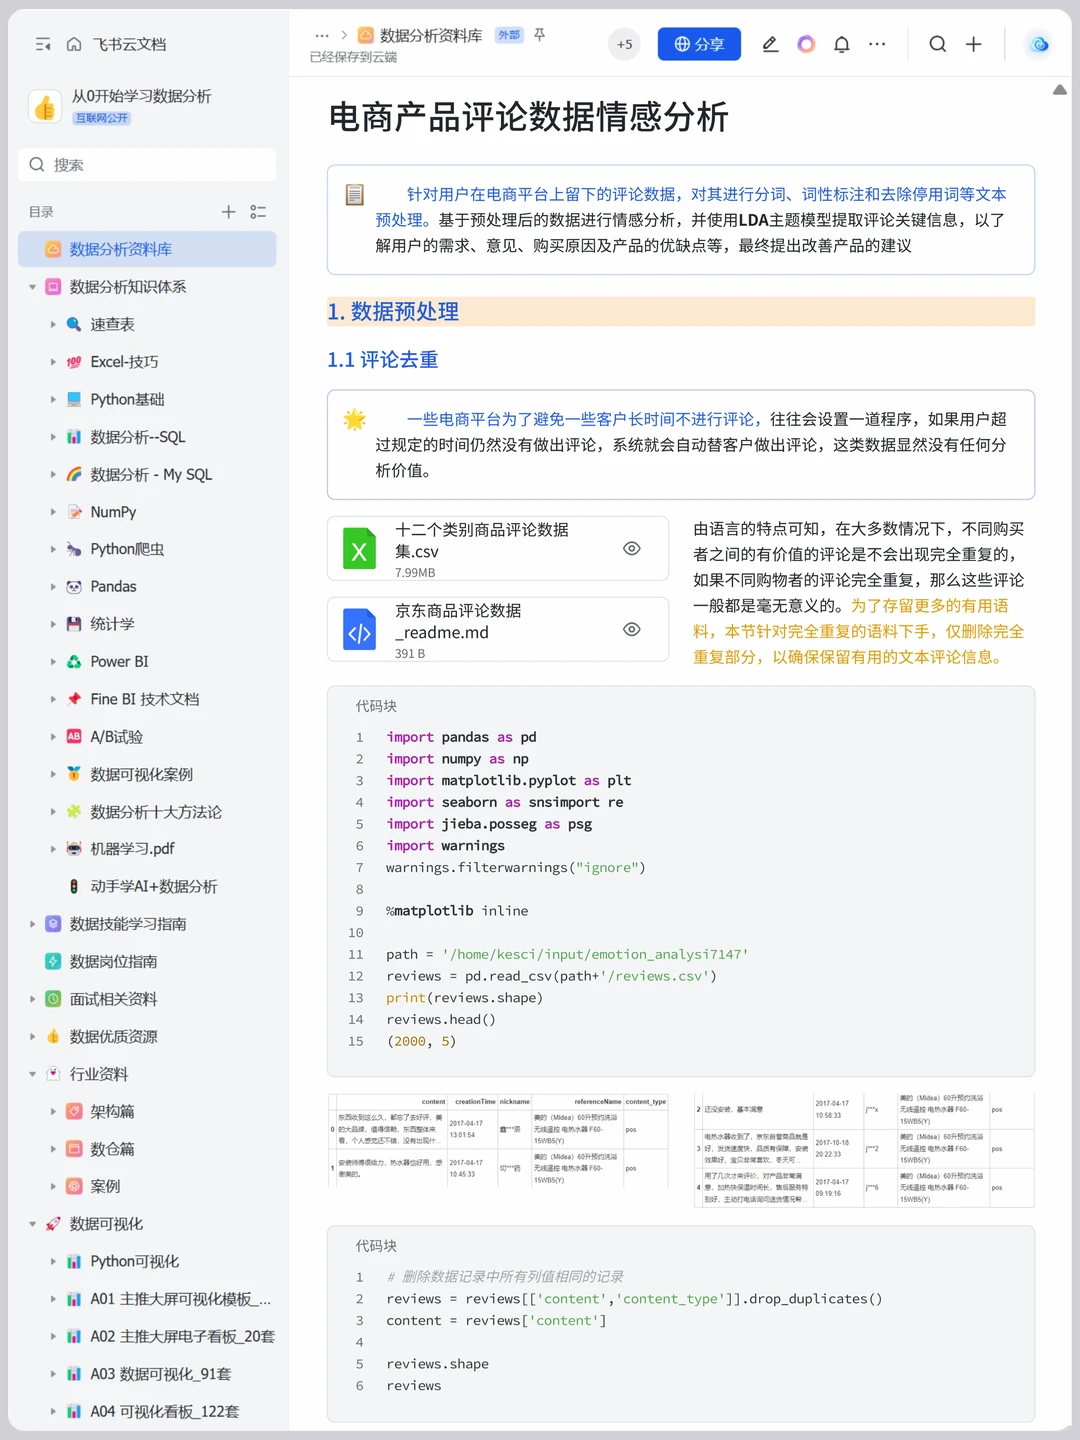
Task: Click scroll-up arrow on document scrollbar
Action: coord(1060,90)
